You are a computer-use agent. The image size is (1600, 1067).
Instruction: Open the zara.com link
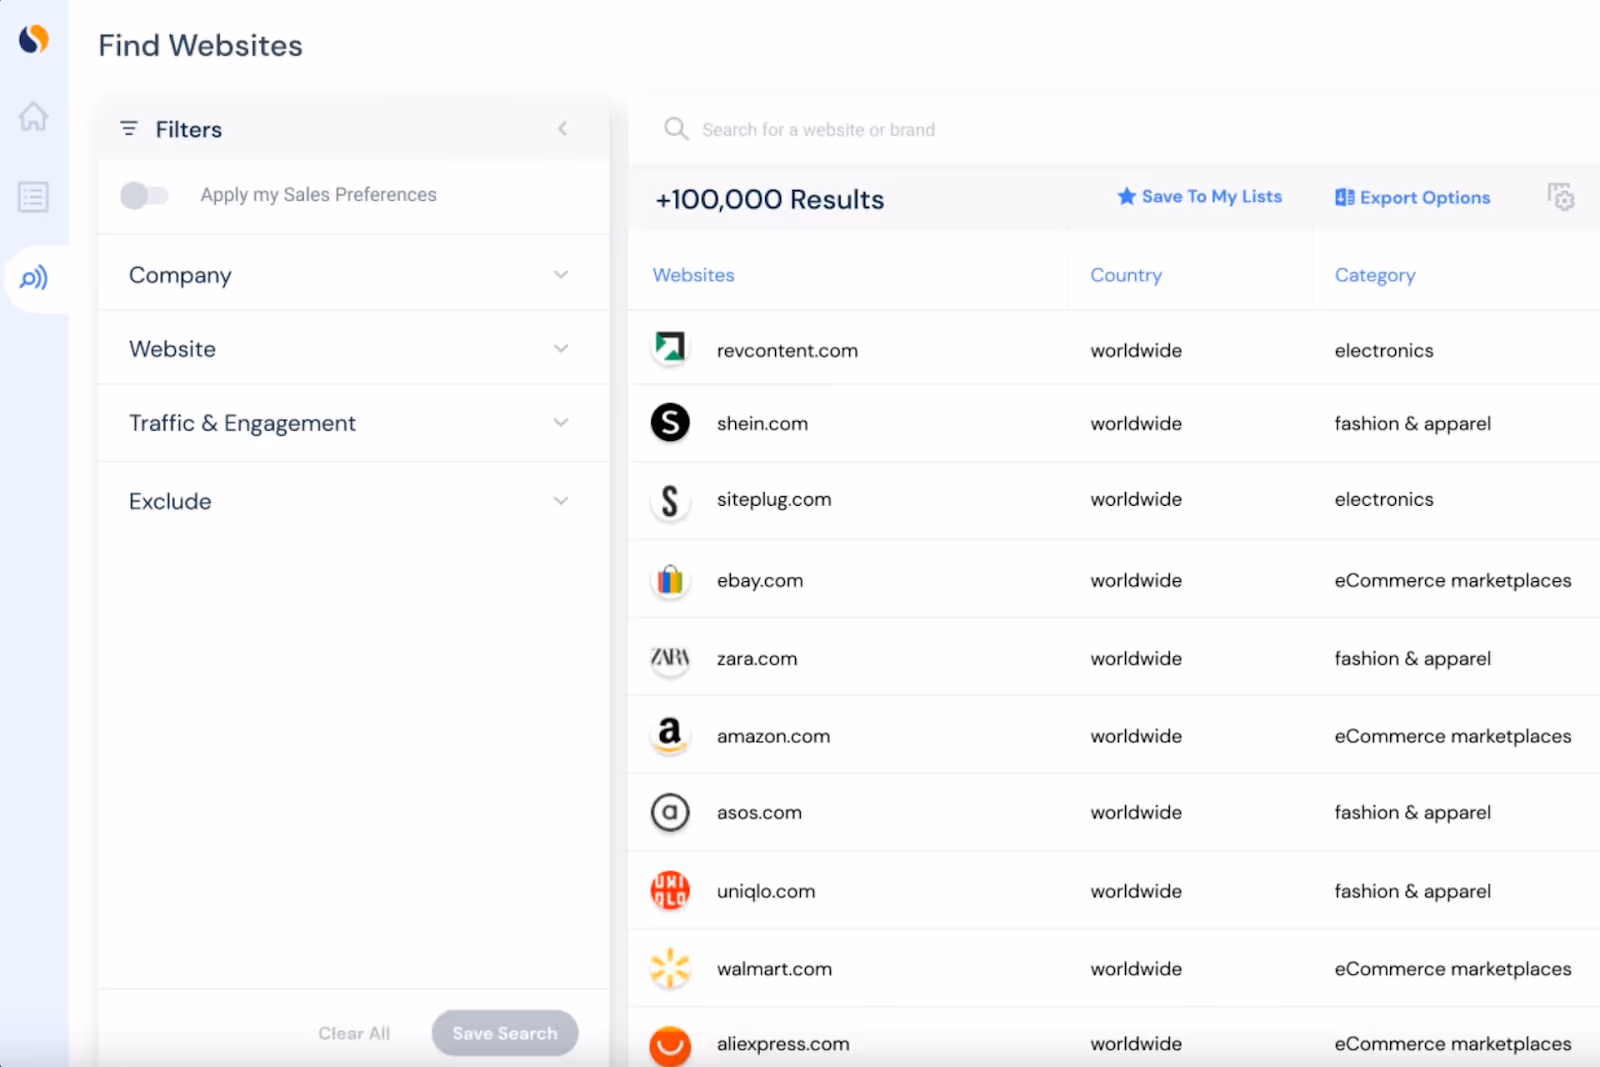click(x=757, y=658)
